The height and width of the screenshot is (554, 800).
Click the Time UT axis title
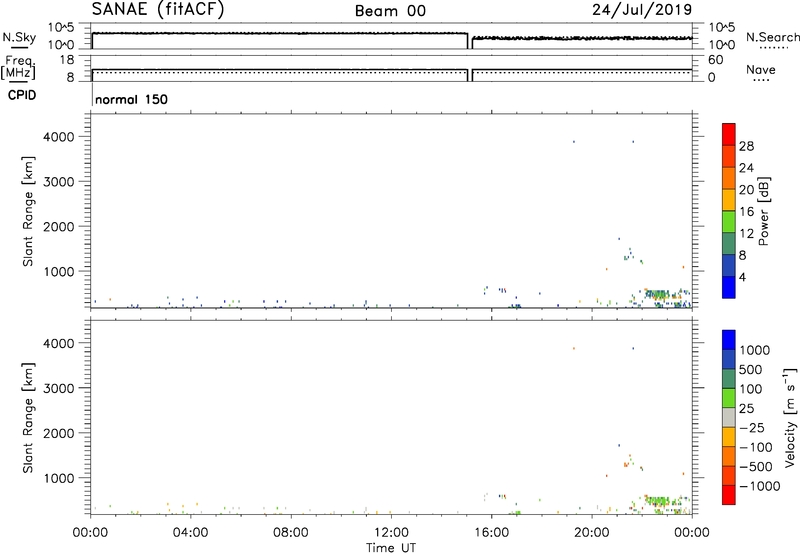click(391, 548)
